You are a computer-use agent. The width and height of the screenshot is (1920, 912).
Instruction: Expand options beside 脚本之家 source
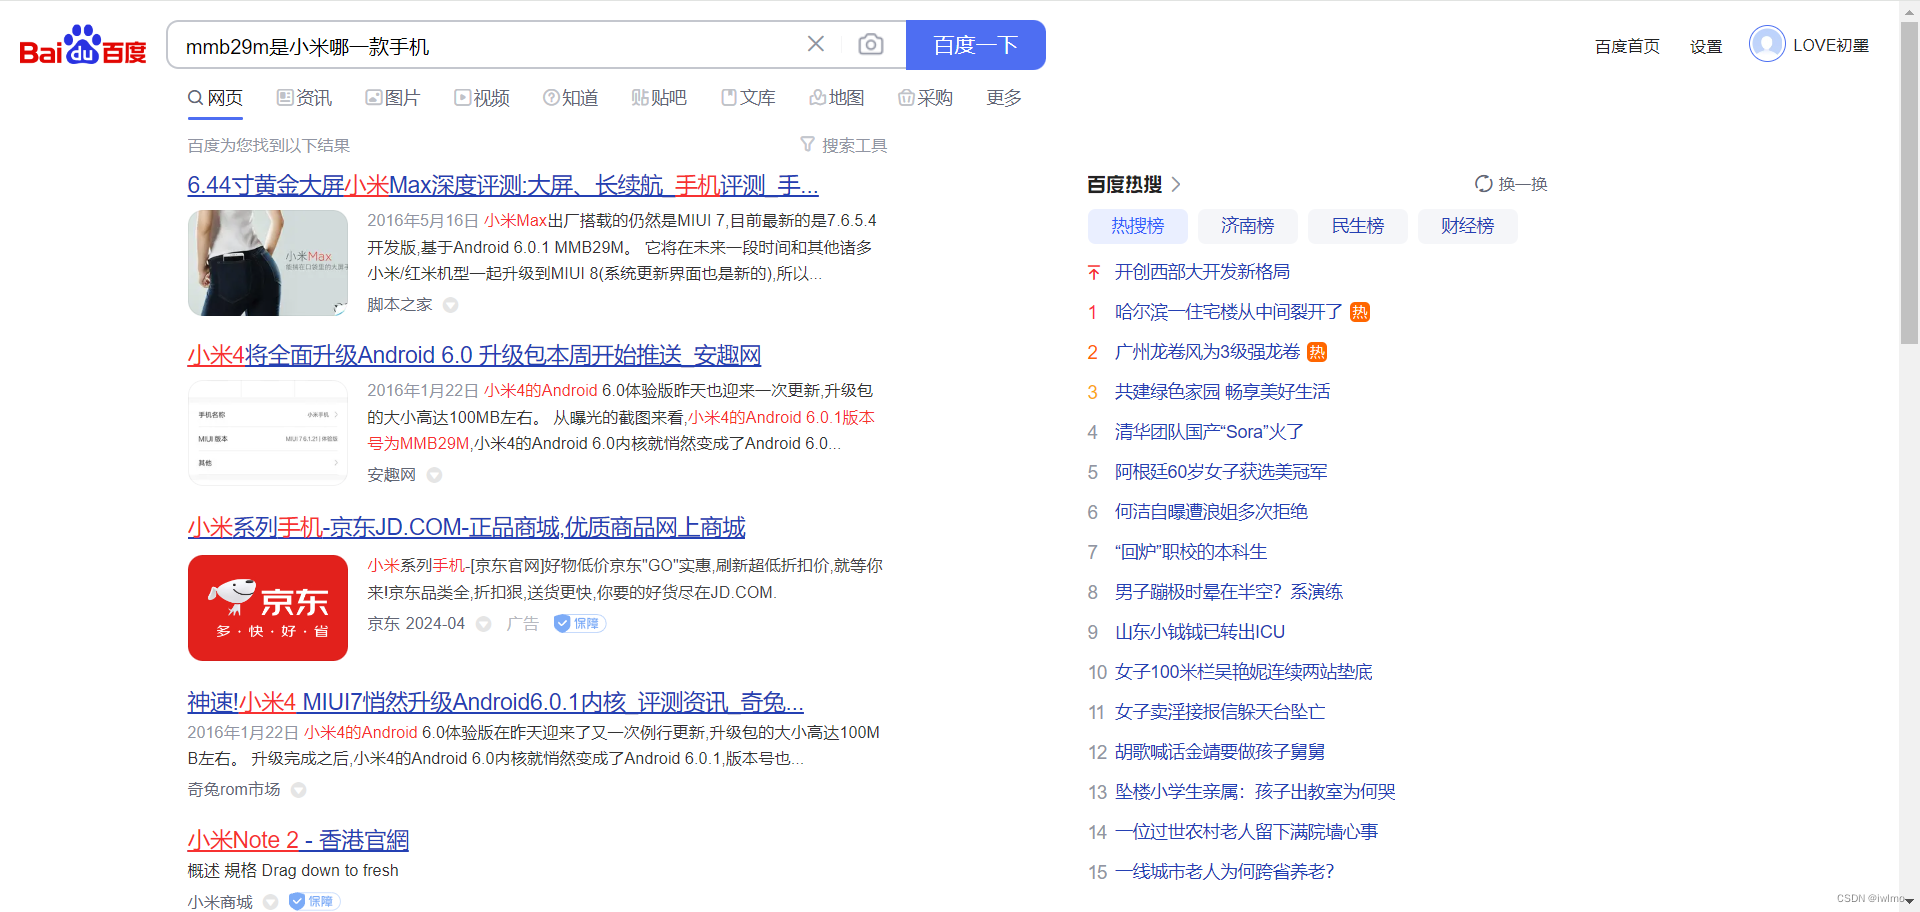coord(451,305)
